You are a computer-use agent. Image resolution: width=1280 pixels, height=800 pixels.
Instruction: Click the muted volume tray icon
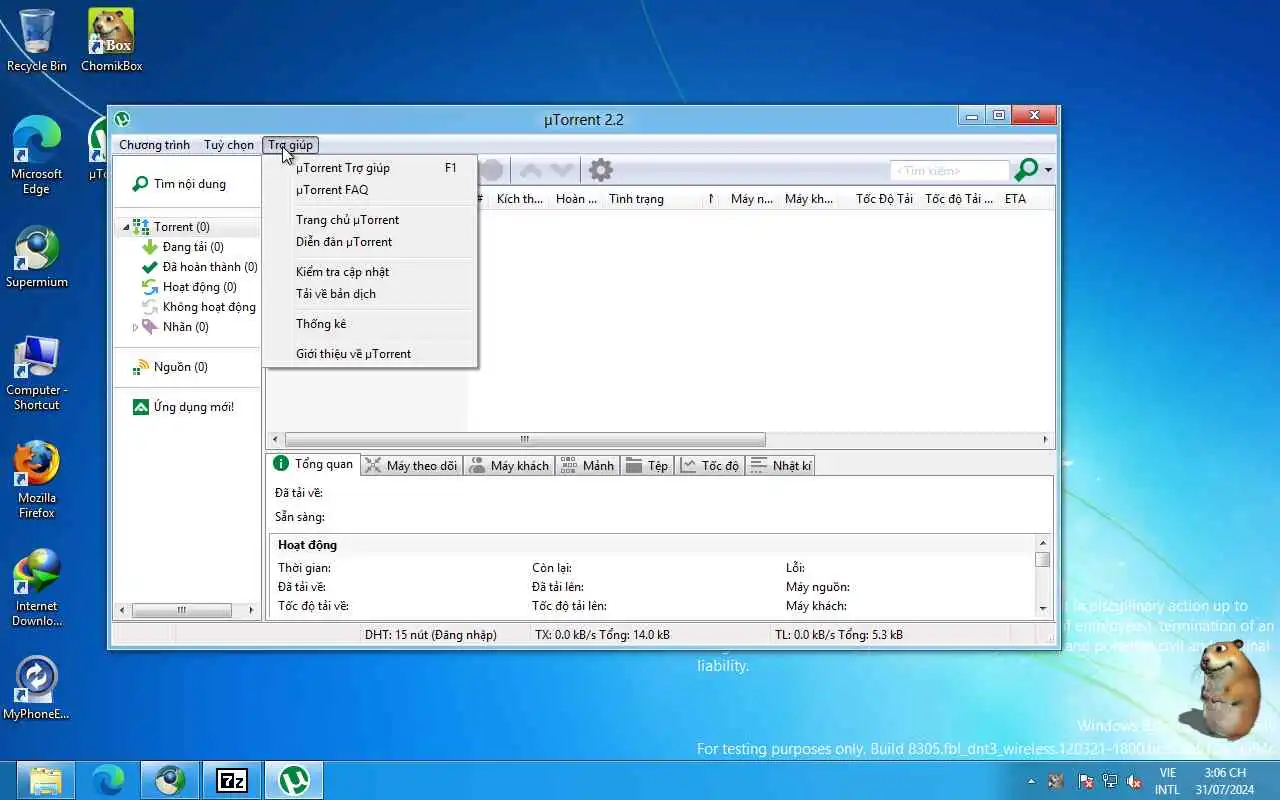[1134, 781]
